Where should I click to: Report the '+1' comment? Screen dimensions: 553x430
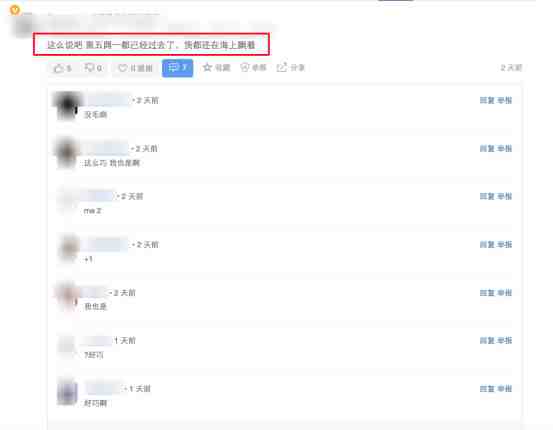pos(504,244)
